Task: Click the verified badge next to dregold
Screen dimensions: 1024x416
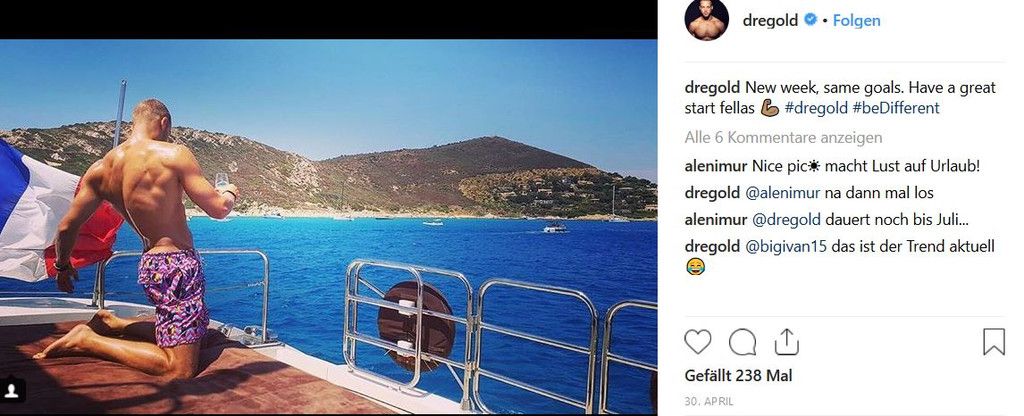Action: (810, 20)
